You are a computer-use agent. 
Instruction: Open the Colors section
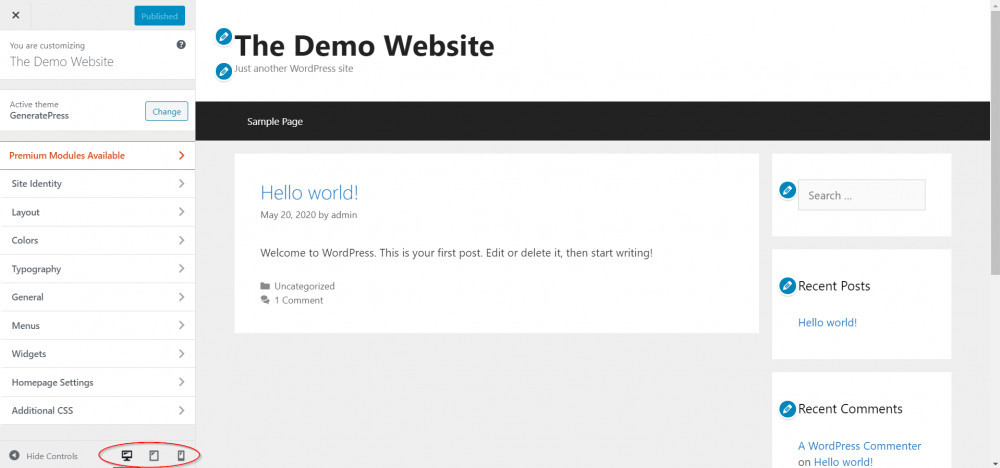[x=97, y=240]
